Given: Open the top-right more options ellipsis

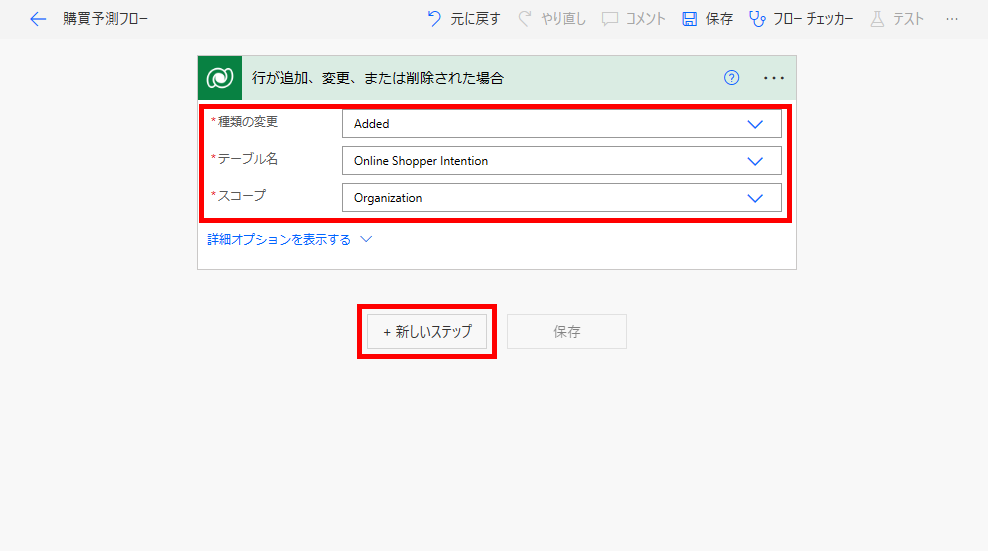Looking at the screenshot, I should click(x=951, y=19).
